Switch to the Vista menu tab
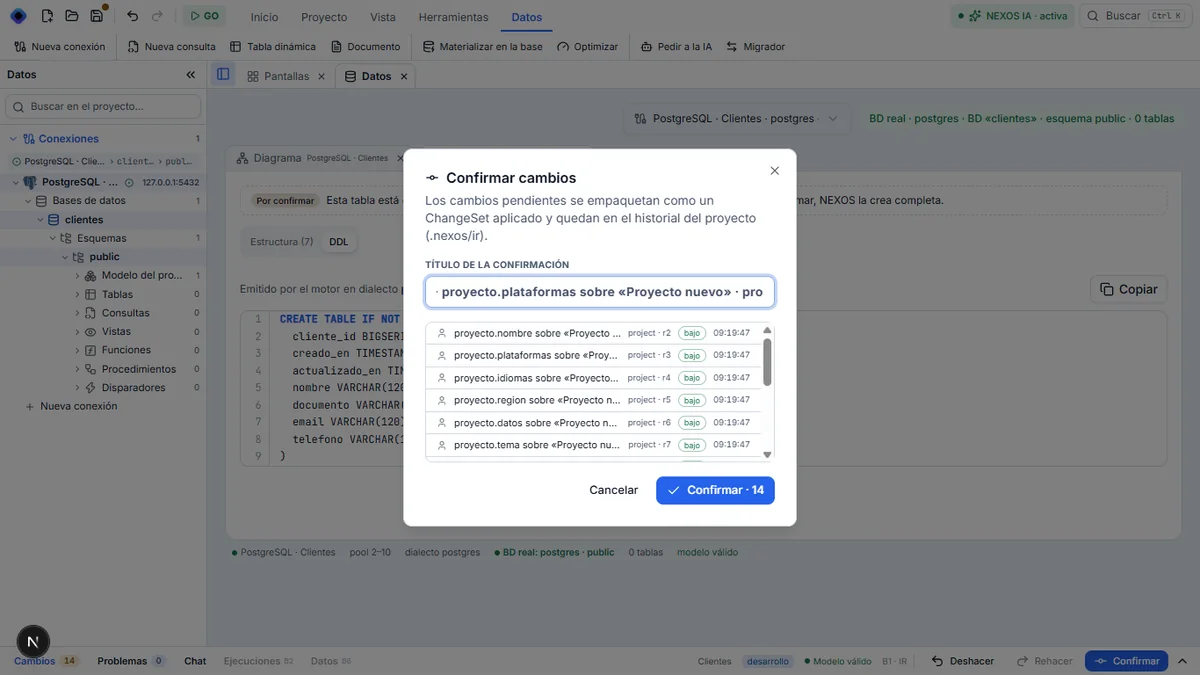 point(383,17)
